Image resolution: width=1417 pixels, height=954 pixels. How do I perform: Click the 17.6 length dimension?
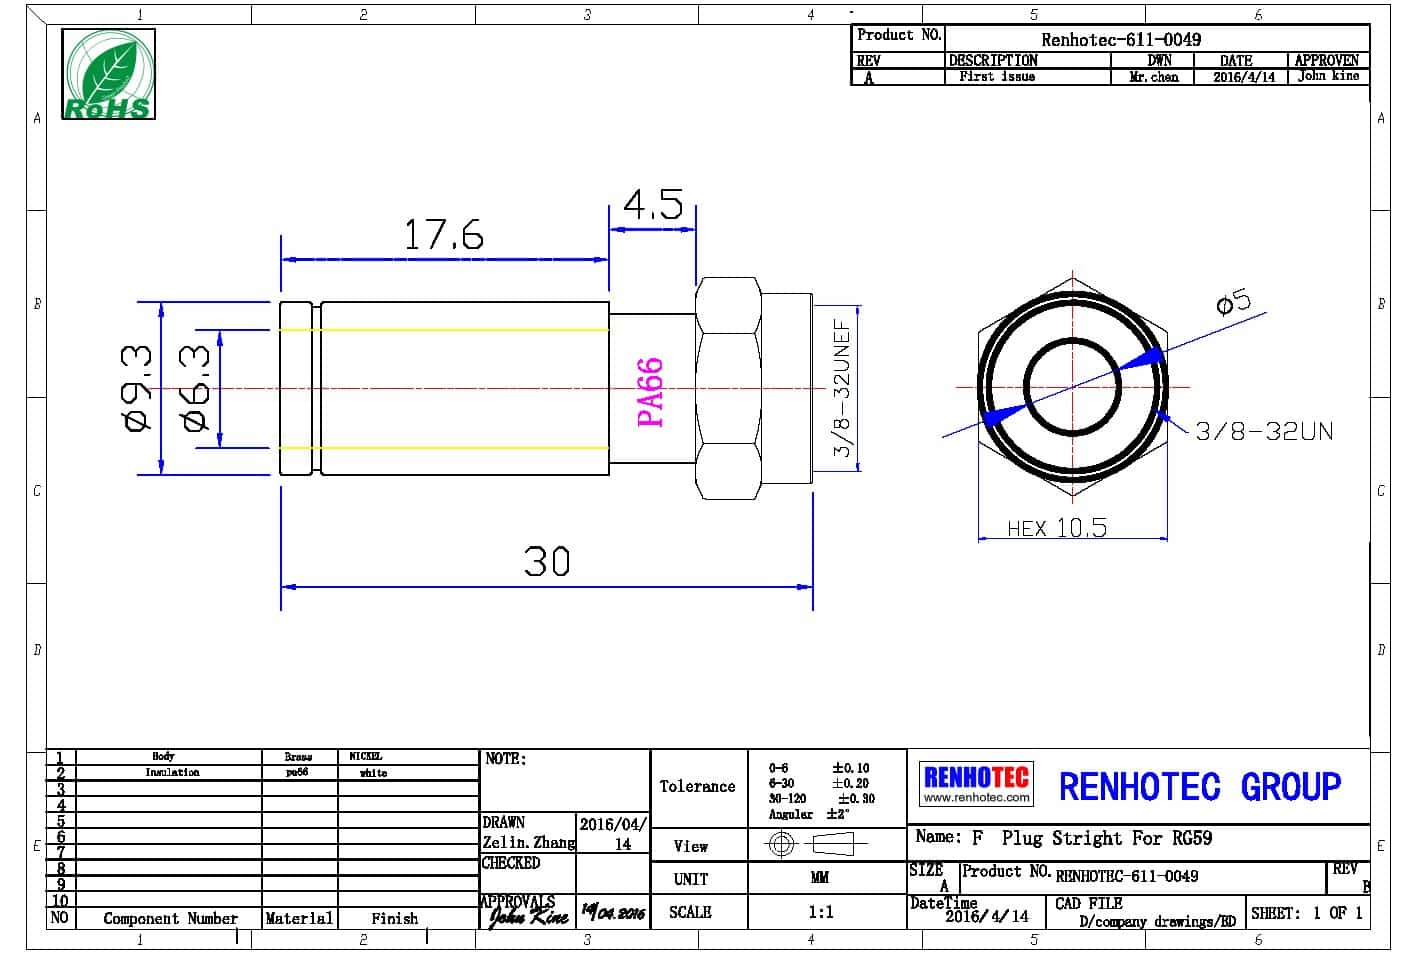[x=443, y=236]
